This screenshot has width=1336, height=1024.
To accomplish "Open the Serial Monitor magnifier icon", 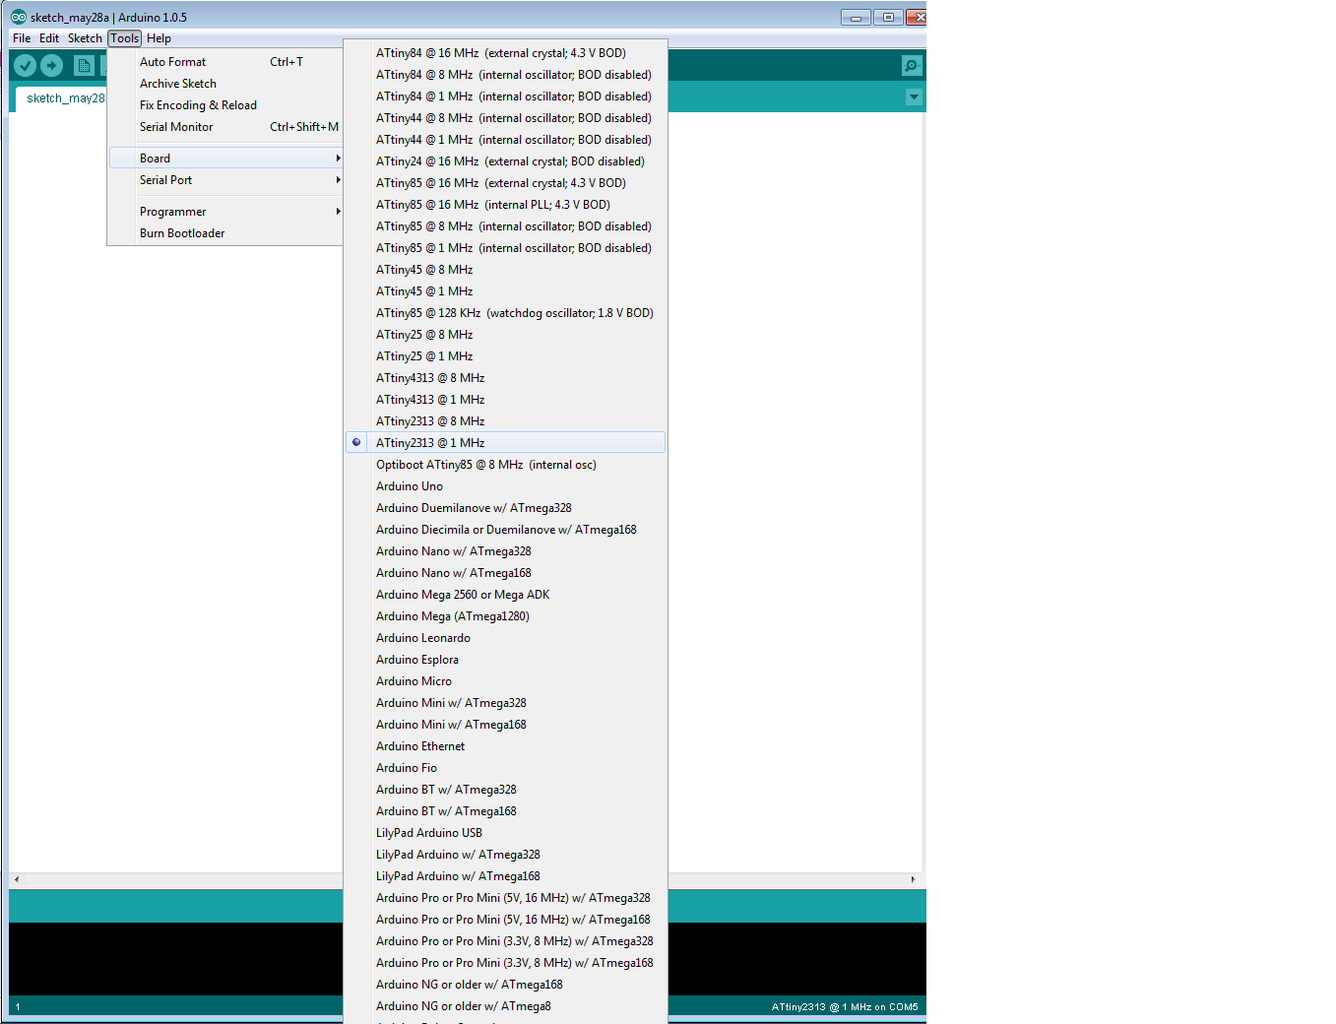I will click(911, 66).
